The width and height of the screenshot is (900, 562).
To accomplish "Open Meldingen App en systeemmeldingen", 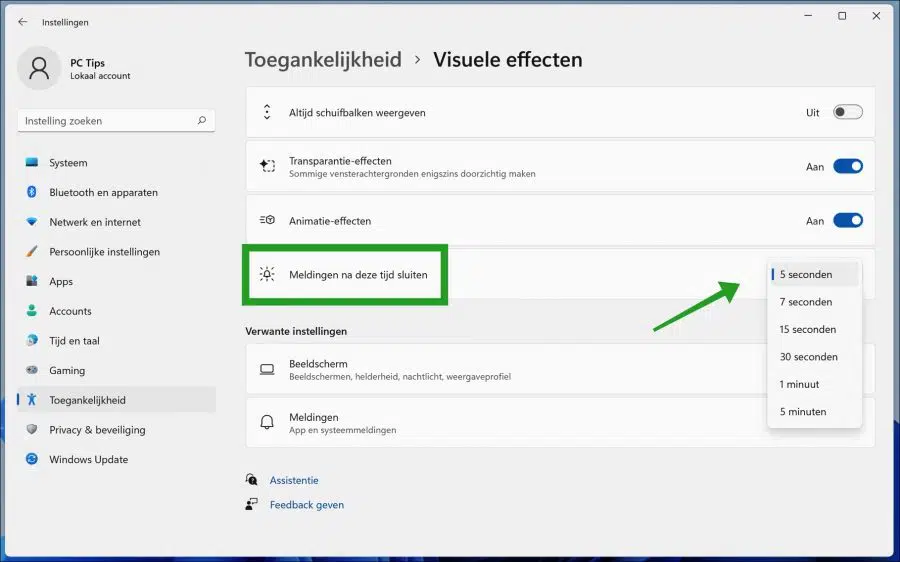I will (x=560, y=423).
